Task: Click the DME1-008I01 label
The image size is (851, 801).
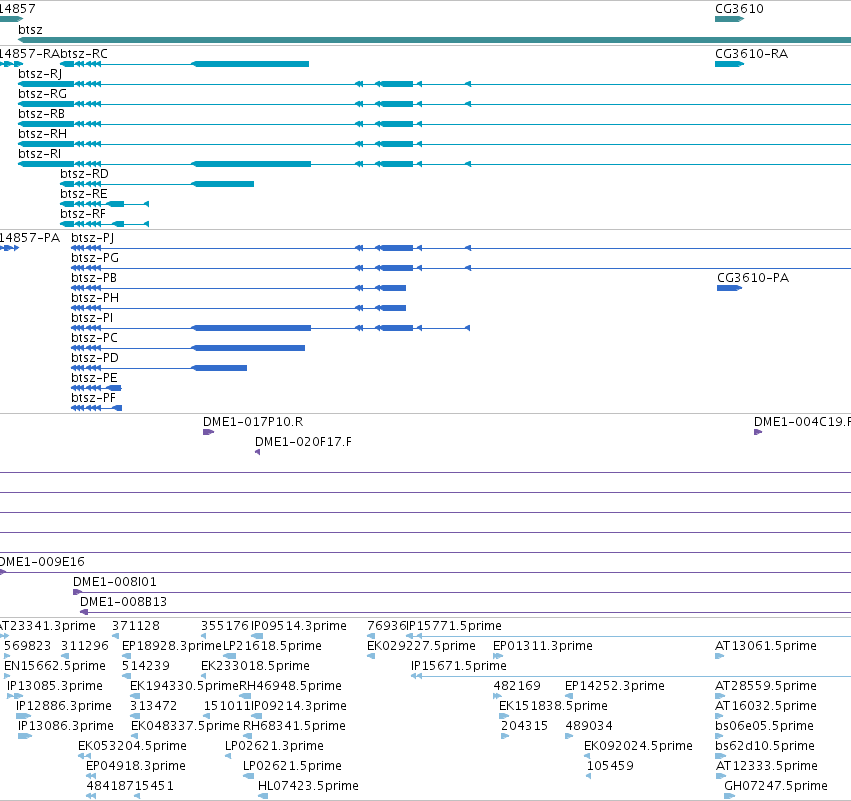Action: 115,582
